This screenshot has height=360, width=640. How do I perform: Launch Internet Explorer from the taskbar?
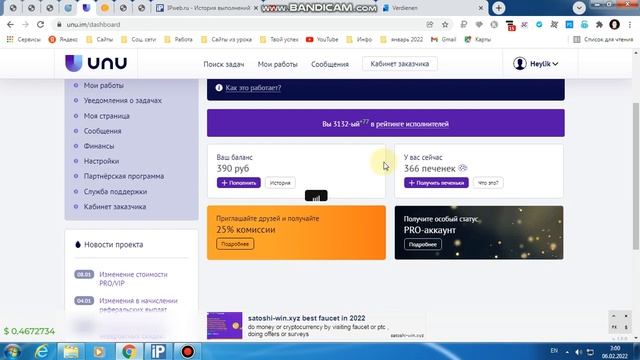[42, 351]
